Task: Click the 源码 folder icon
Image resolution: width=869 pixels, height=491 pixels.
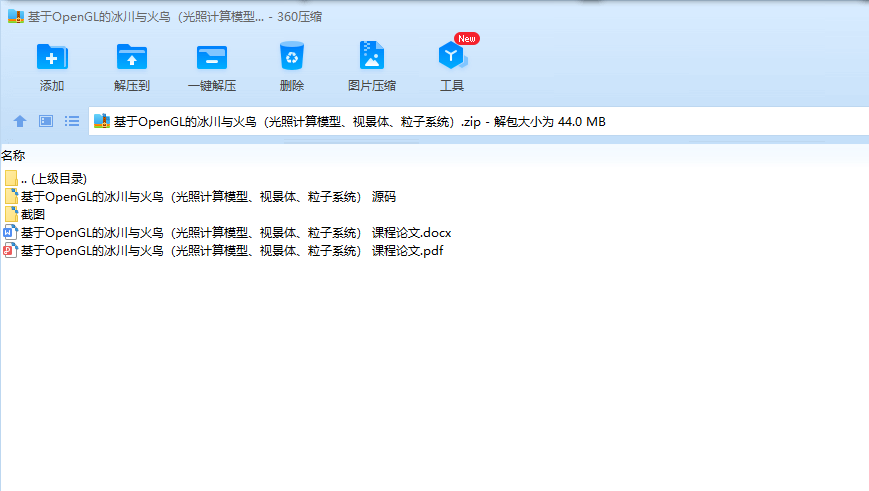Action: tap(11, 196)
